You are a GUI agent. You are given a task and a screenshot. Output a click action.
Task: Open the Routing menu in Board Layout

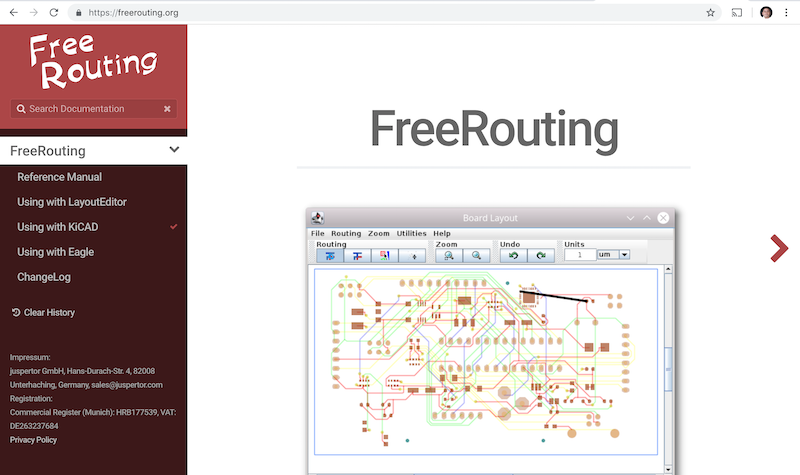tap(346, 233)
